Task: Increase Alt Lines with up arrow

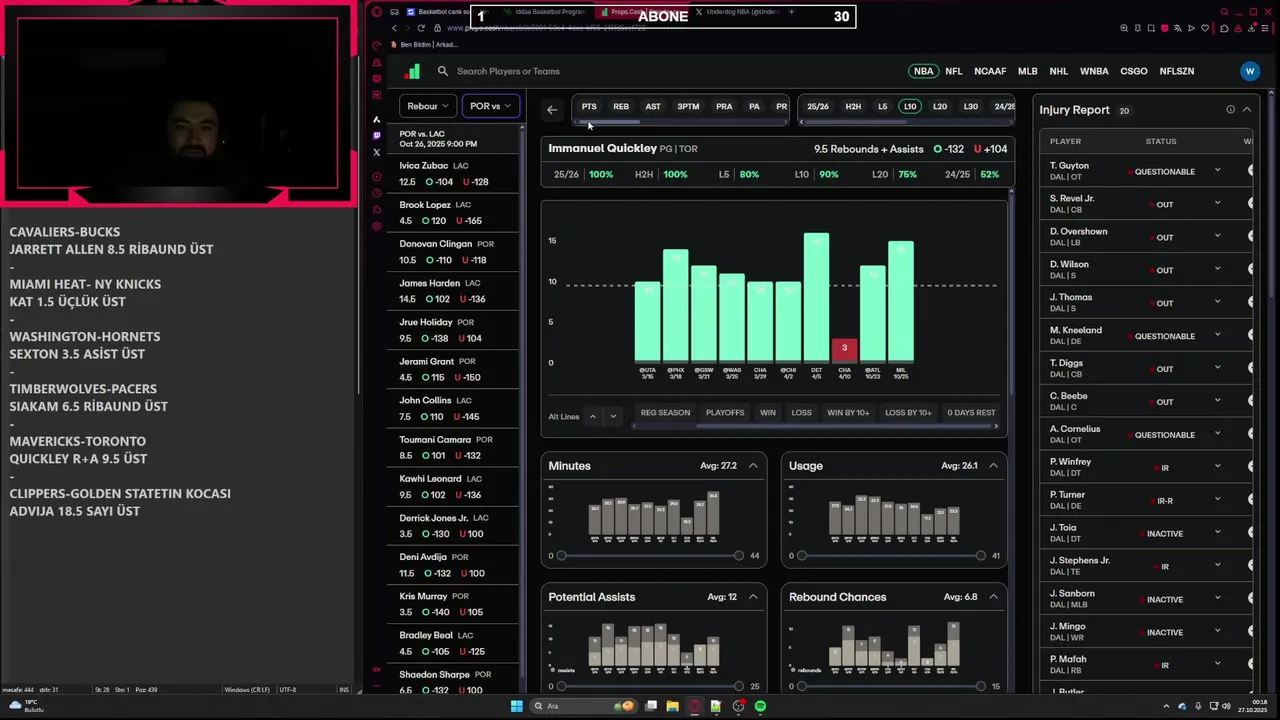Action: [x=592, y=416]
